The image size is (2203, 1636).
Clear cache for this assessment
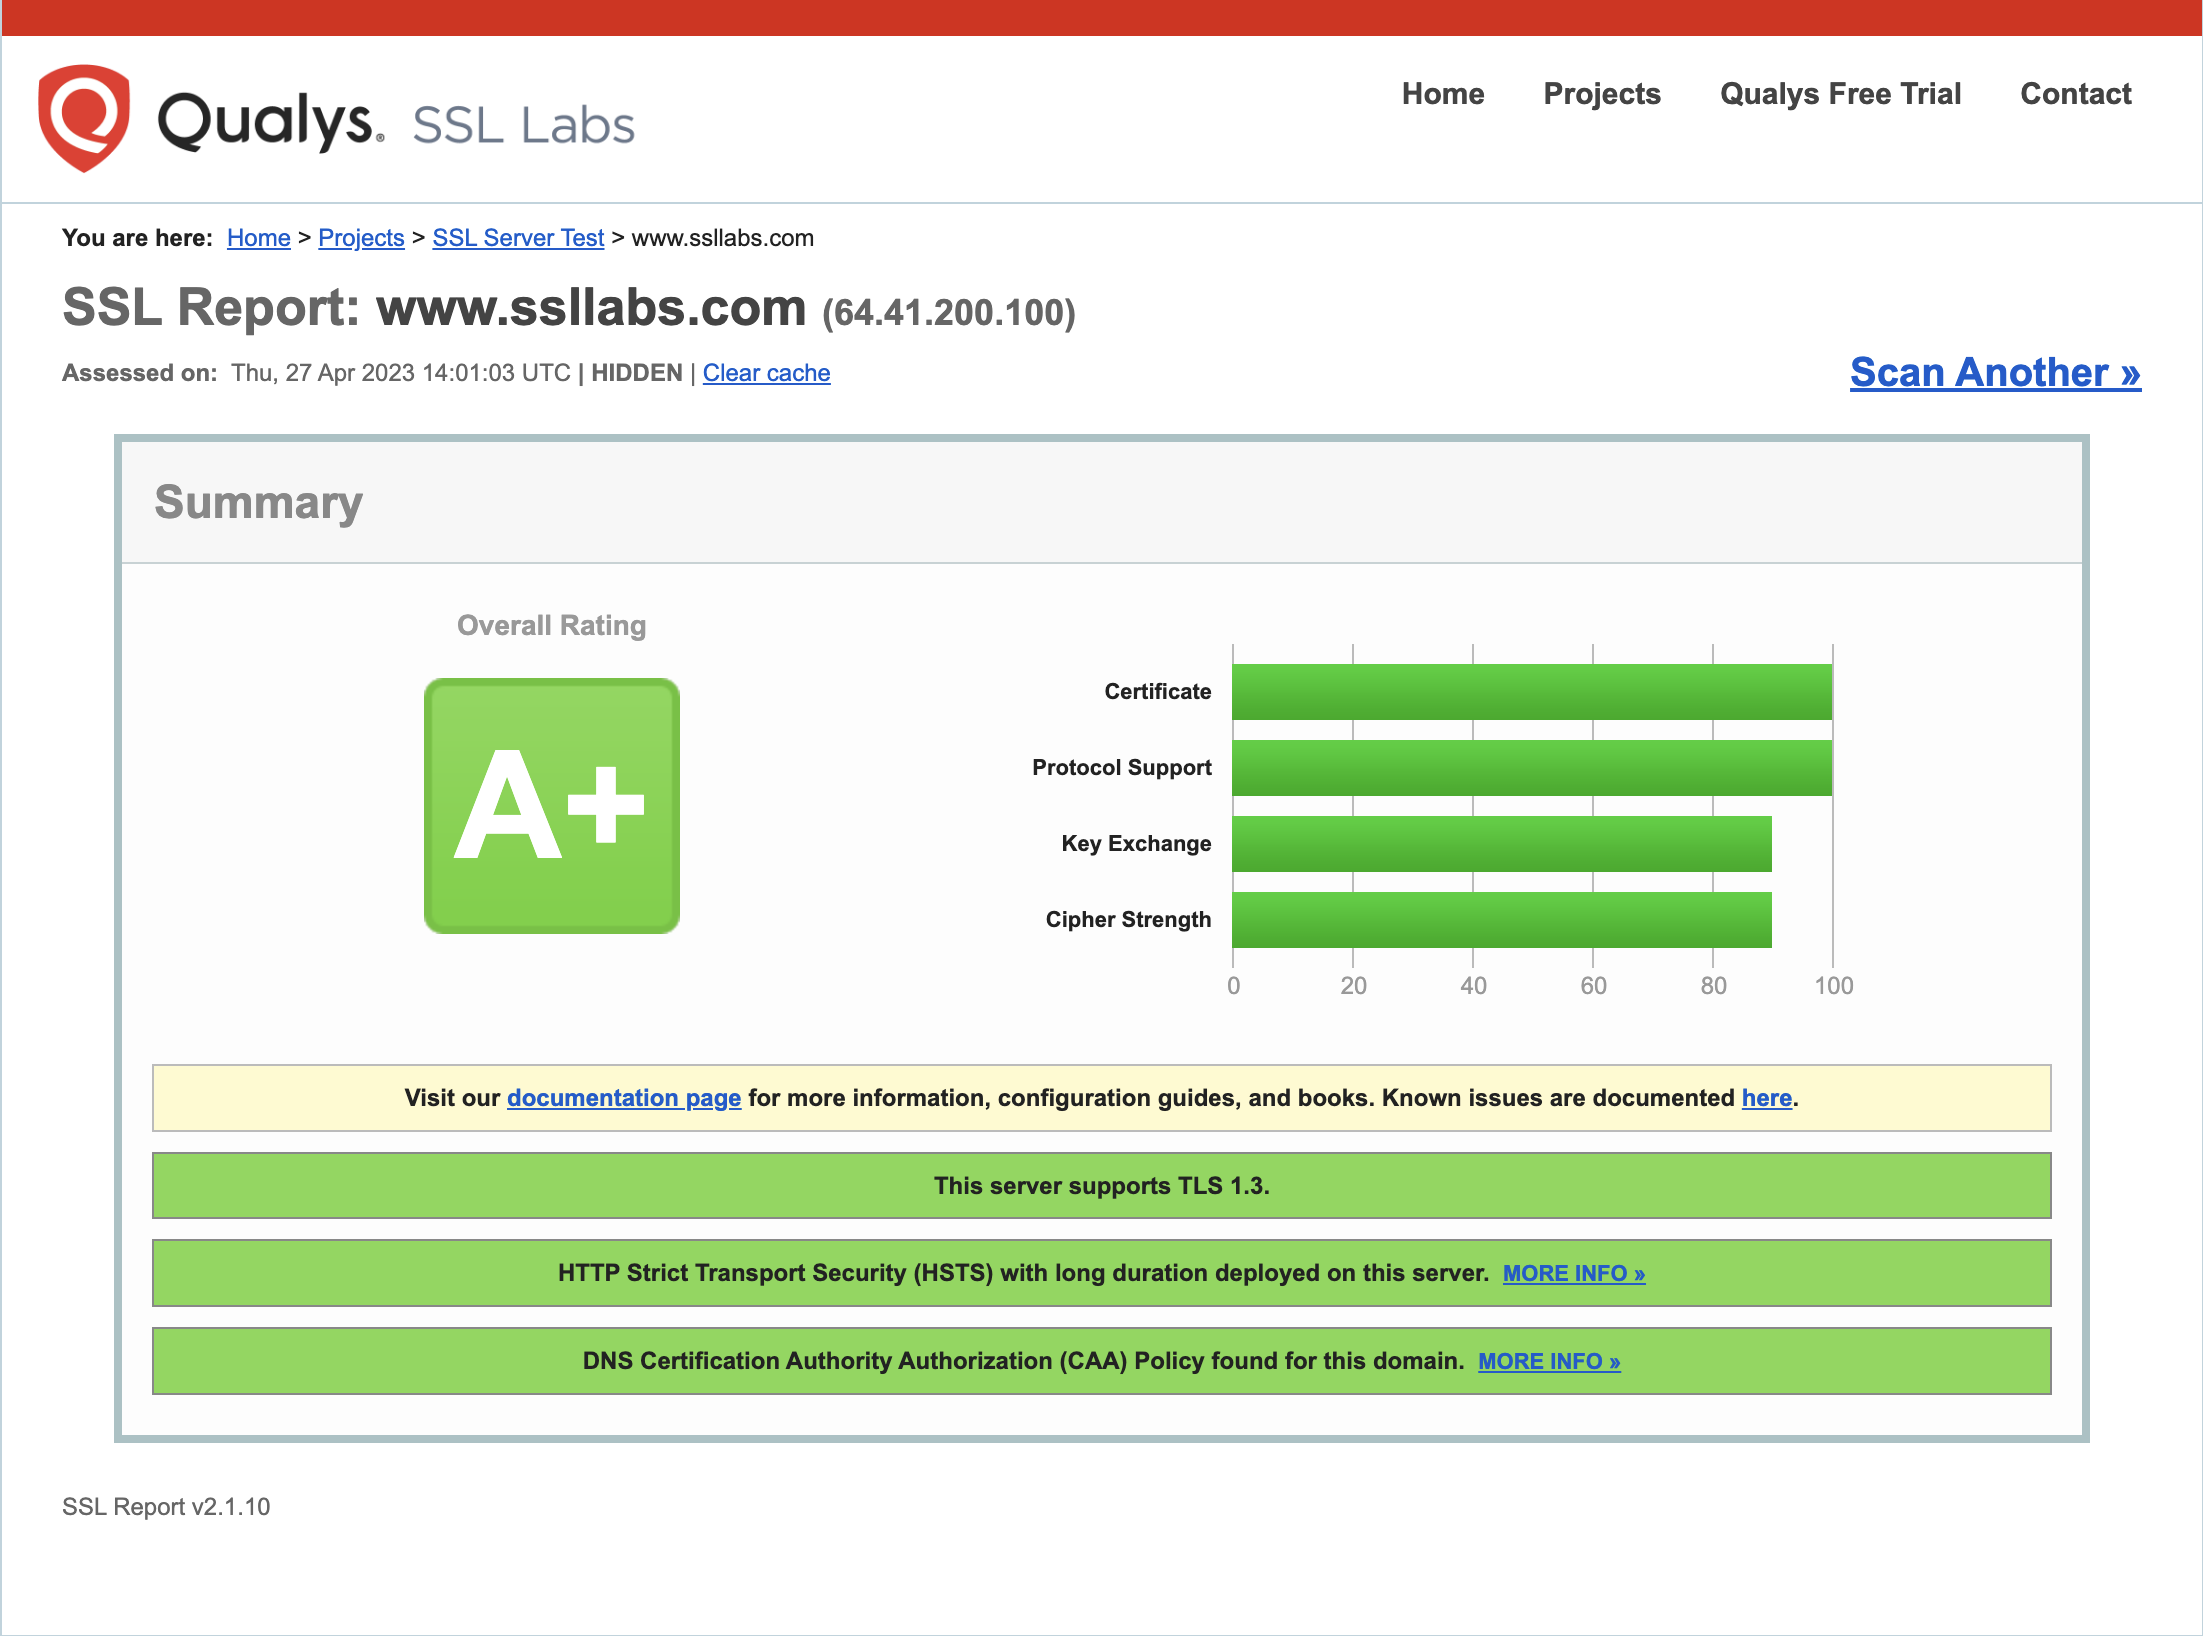pos(766,372)
